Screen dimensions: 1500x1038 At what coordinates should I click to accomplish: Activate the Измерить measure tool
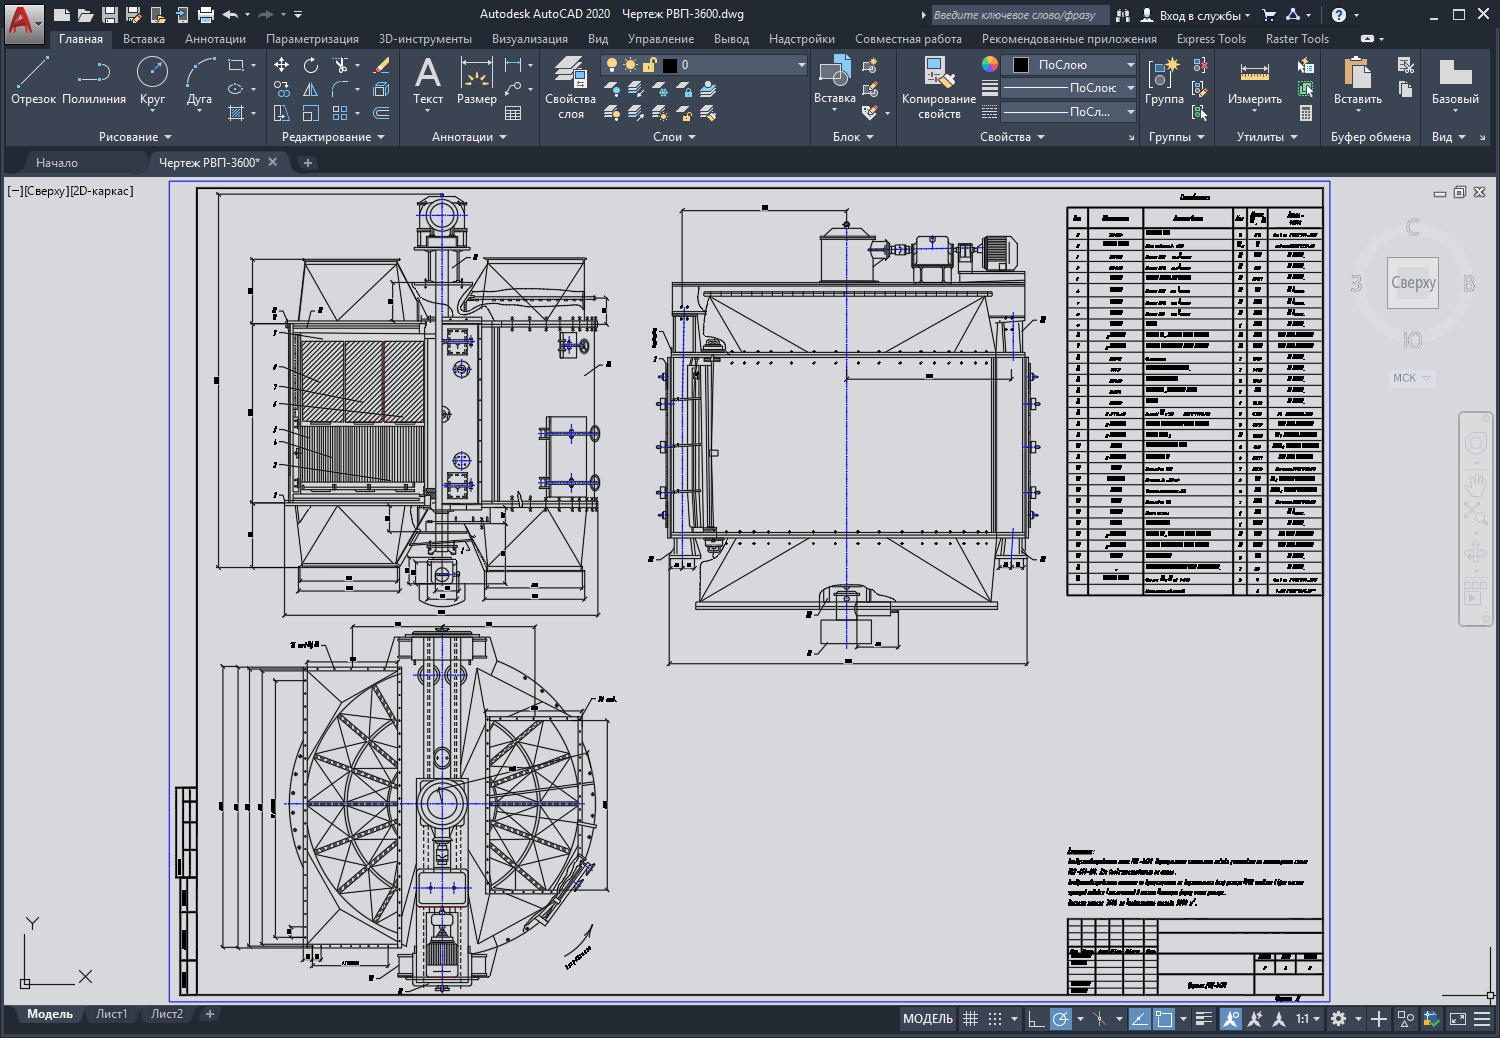tap(1254, 82)
